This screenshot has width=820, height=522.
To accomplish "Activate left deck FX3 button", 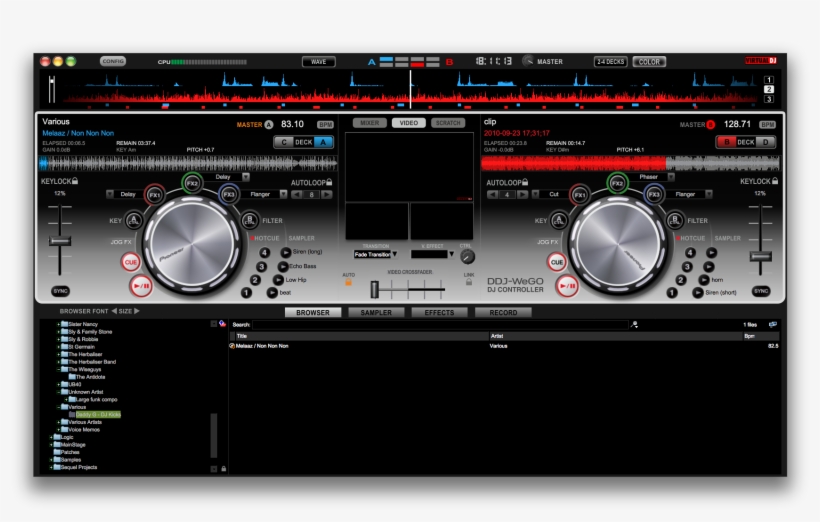I will 229,195.
